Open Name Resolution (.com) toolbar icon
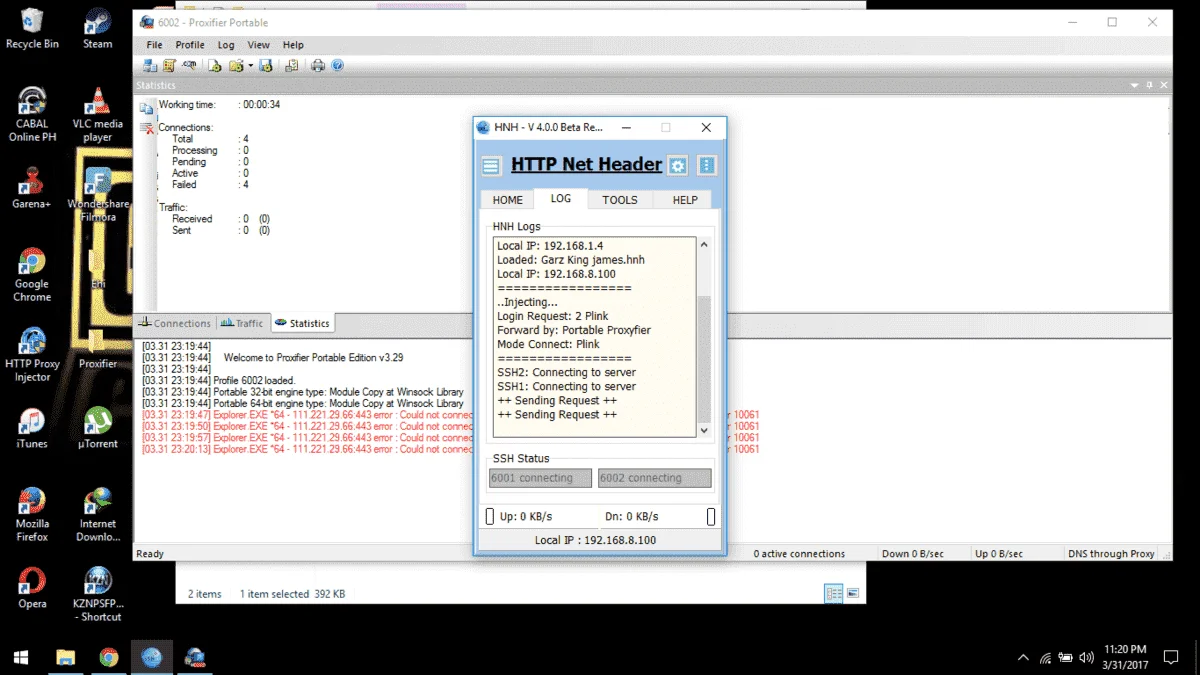1200x675 pixels. coord(189,65)
